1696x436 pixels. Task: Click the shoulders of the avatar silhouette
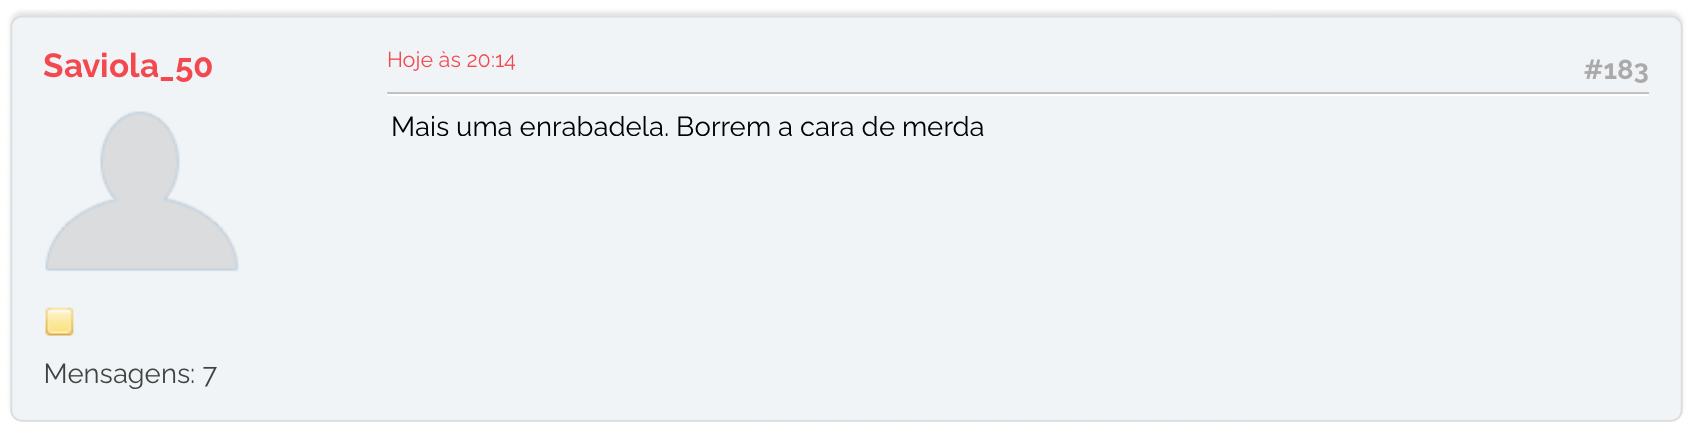point(142,238)
